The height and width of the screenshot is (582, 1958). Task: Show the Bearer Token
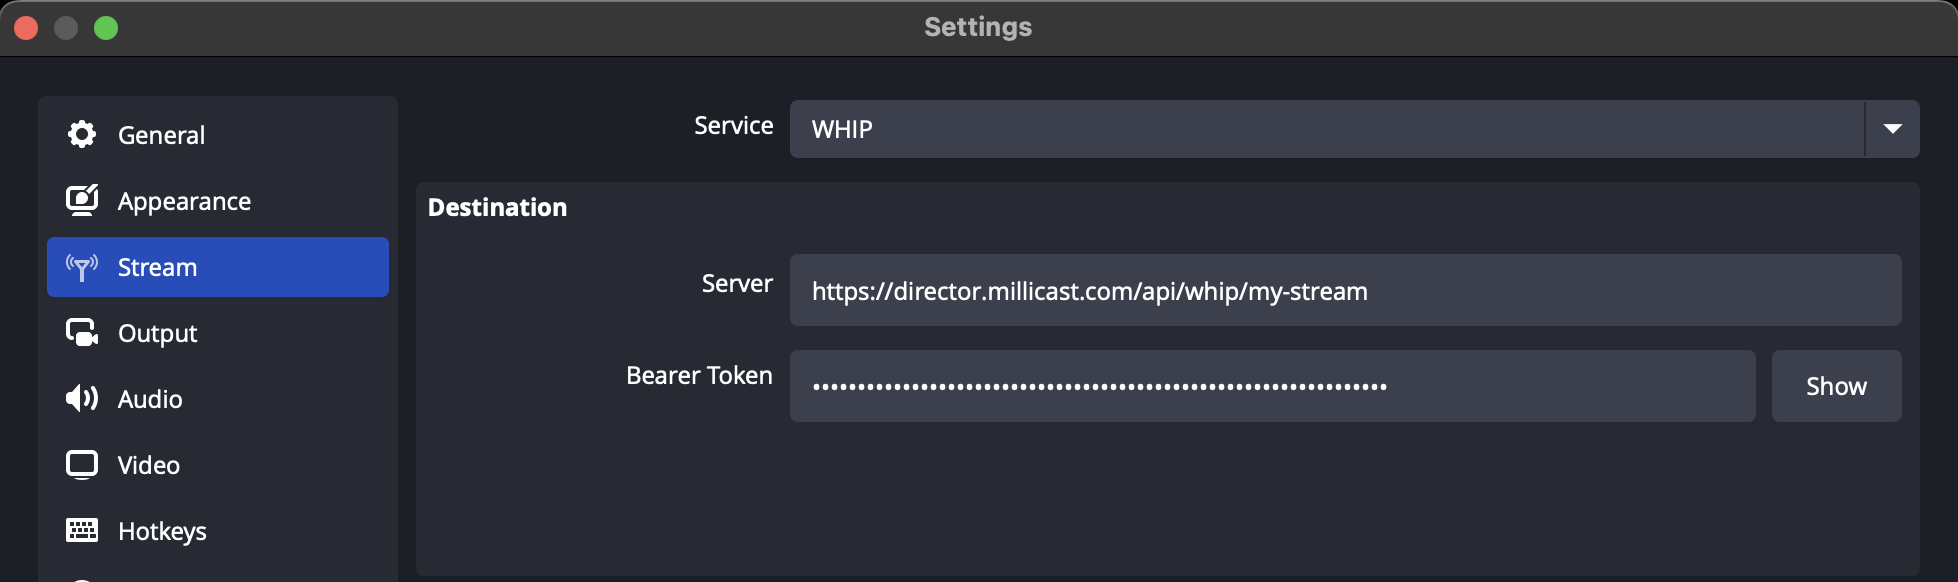pos(1836,386)
